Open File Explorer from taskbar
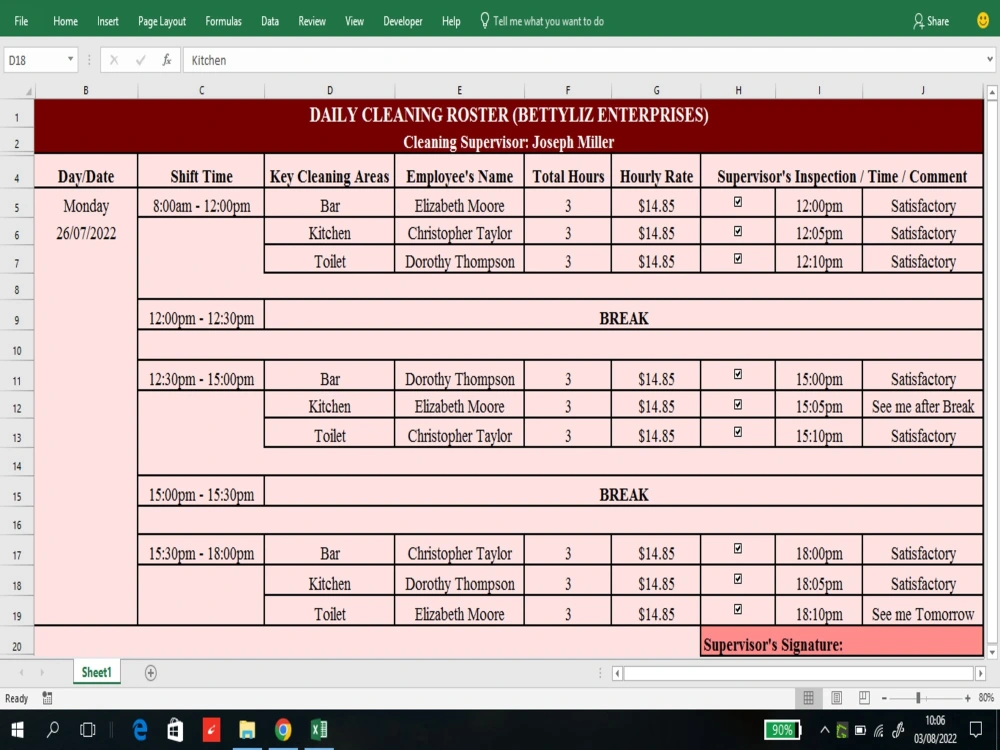 click(247, 729)
